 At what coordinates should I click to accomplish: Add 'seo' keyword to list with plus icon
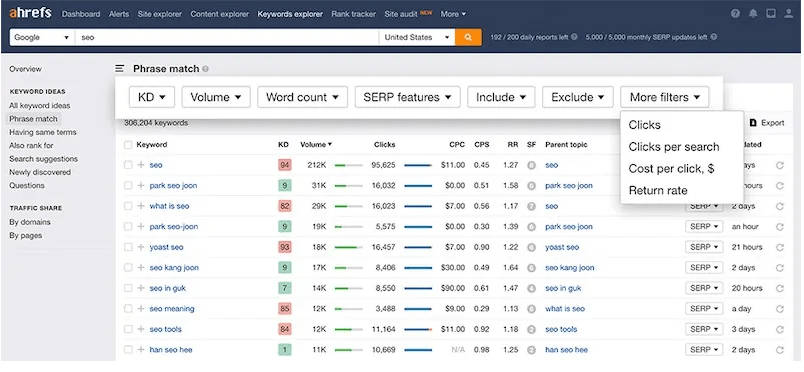point(140,165)
